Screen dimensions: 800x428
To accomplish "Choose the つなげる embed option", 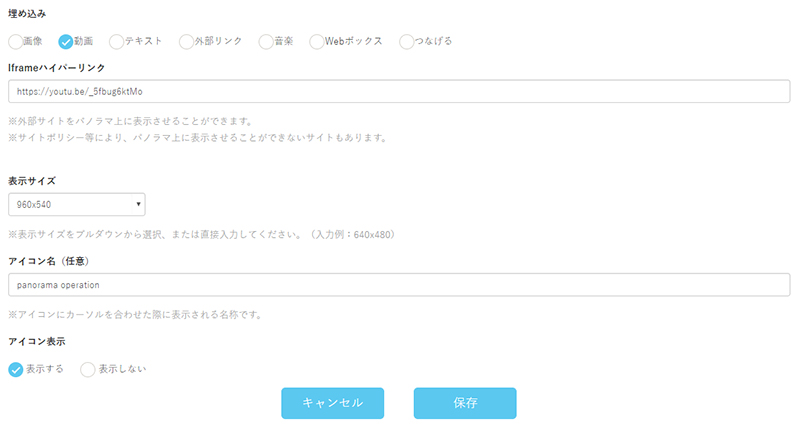I will 406,42.
